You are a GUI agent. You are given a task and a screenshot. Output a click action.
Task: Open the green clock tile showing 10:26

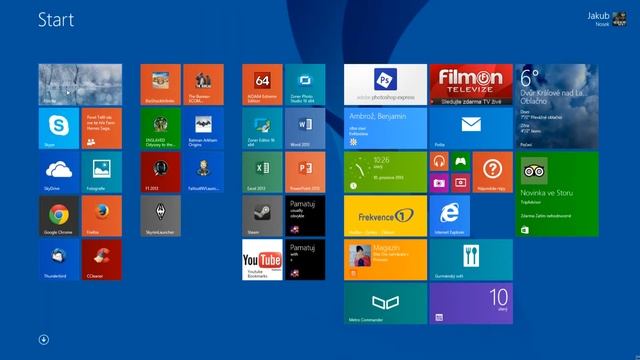pyautogui.click(x=385, y=172)
